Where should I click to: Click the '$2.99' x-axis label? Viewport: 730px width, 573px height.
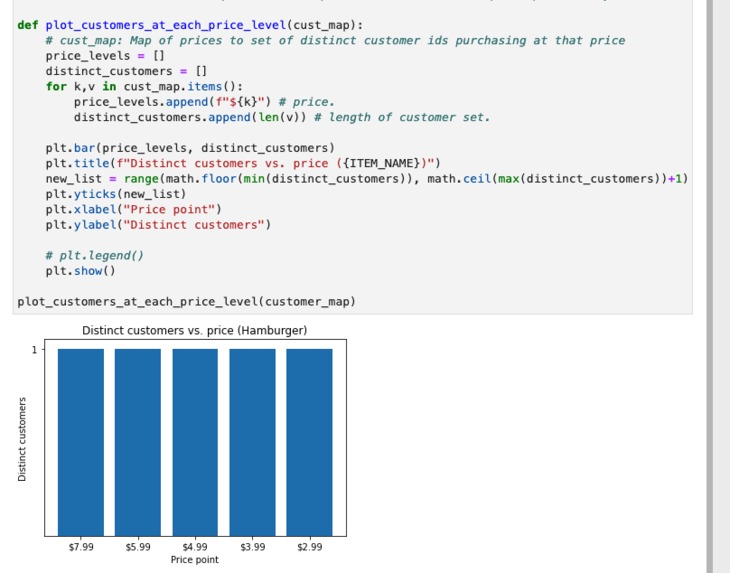point(310,547)
